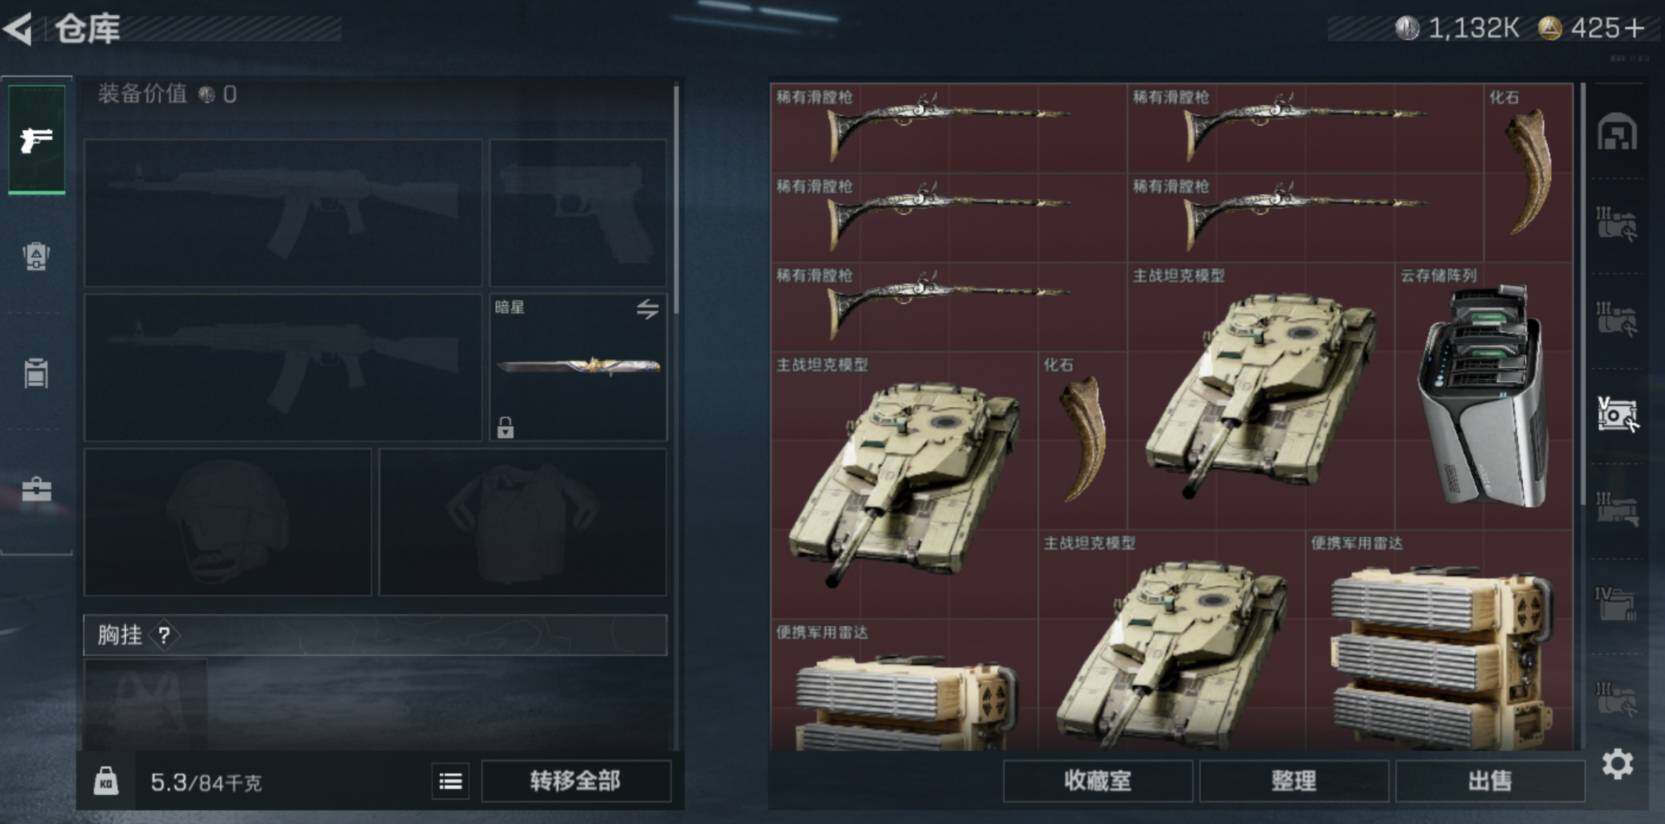Go back using the arrow beside 仓库
The height and width of the screenshot is (824, 1665).
[x=19, y=28]
